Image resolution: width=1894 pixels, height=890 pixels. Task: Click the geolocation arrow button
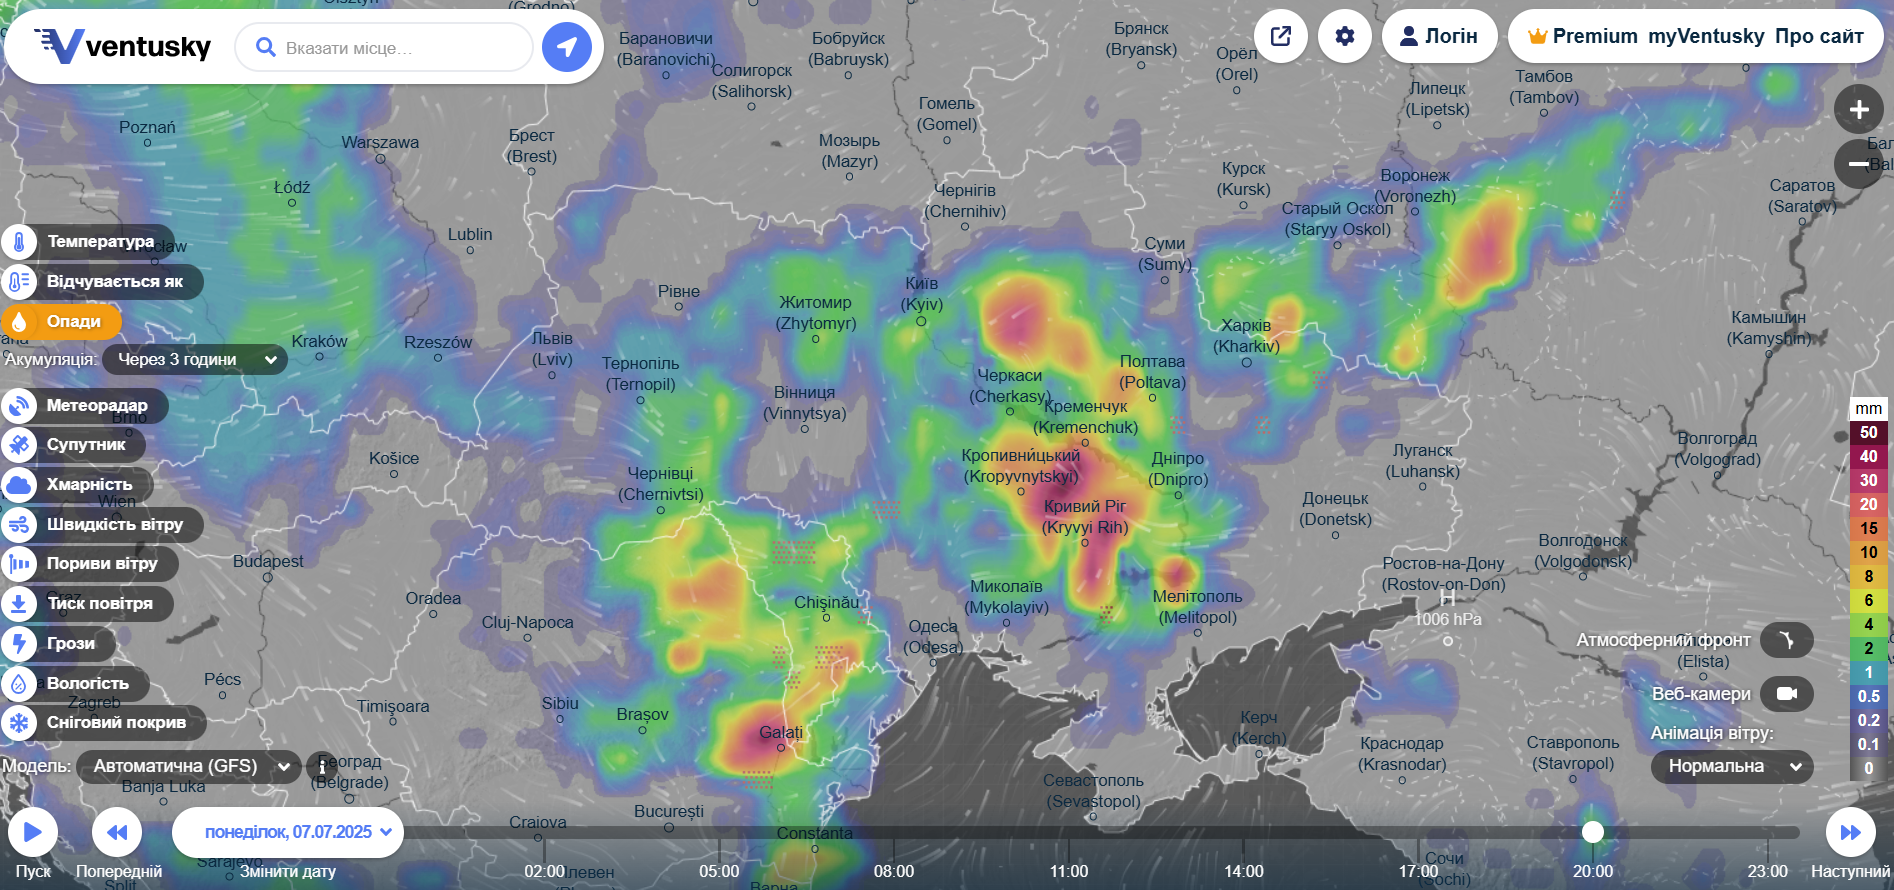click(567, 47)
